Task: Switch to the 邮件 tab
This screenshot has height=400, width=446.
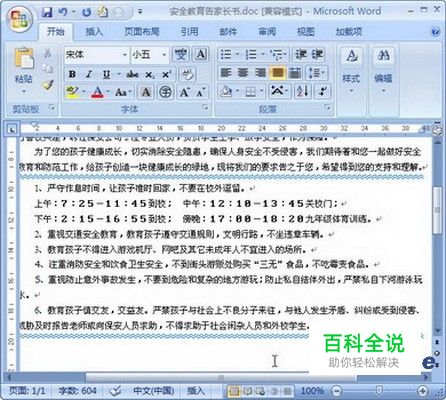Action: (228, 32)
